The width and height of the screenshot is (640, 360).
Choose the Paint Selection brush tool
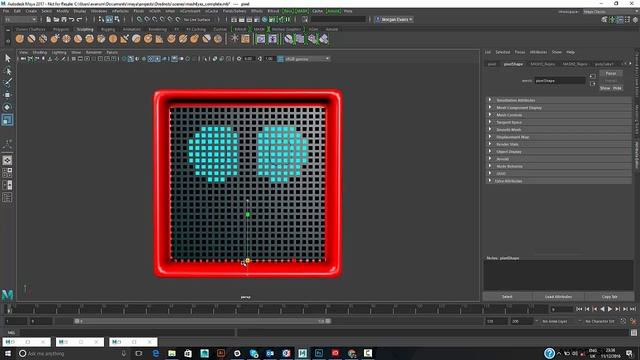pos(7,82)
